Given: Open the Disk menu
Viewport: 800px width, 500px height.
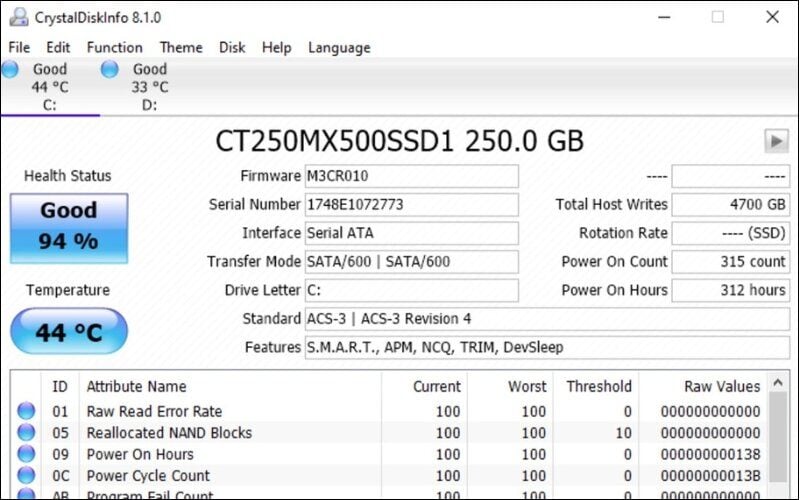Looking at the screenshot, I should coord(232,47).
